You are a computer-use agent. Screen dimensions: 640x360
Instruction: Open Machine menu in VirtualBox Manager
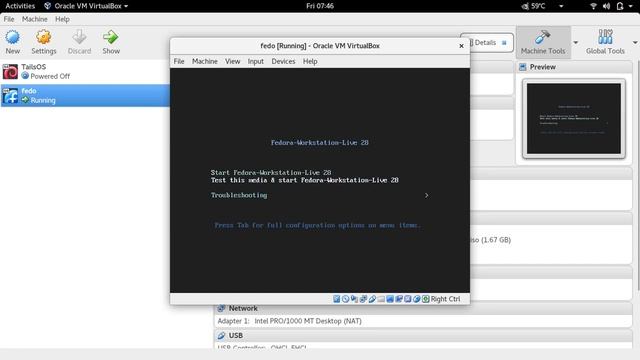coord(35,19)
